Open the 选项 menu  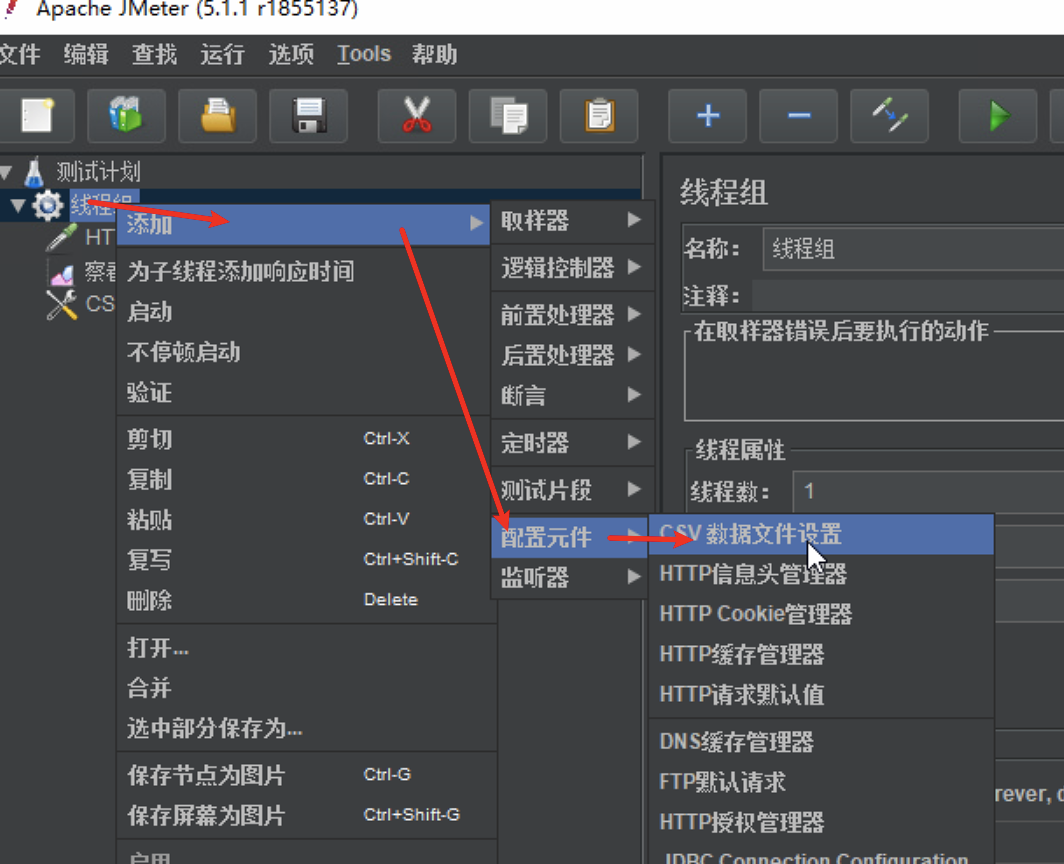point(291,54)
